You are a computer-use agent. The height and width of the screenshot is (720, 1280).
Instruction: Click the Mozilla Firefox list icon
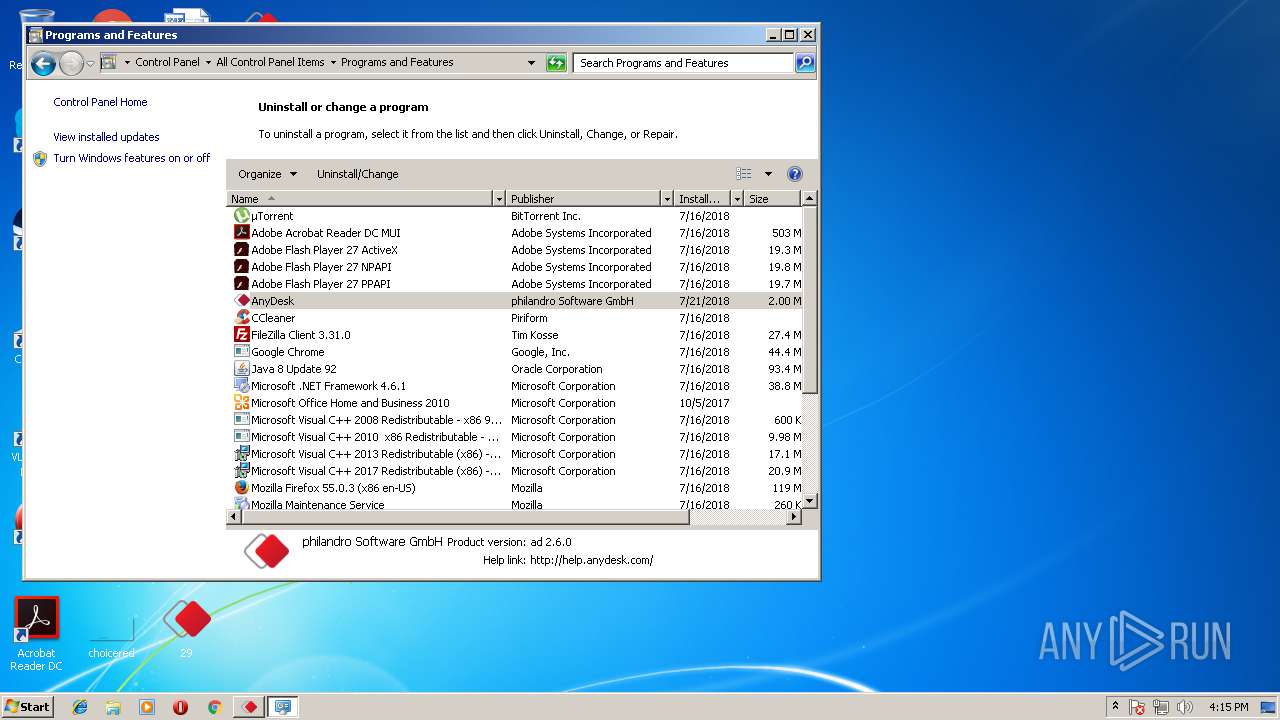click(x=241, y=488)
